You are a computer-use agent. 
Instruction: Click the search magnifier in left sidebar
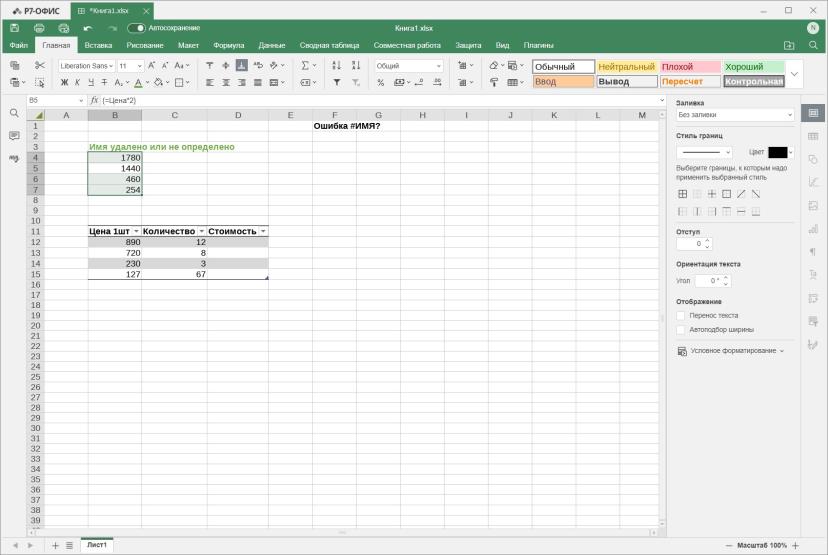14,113
